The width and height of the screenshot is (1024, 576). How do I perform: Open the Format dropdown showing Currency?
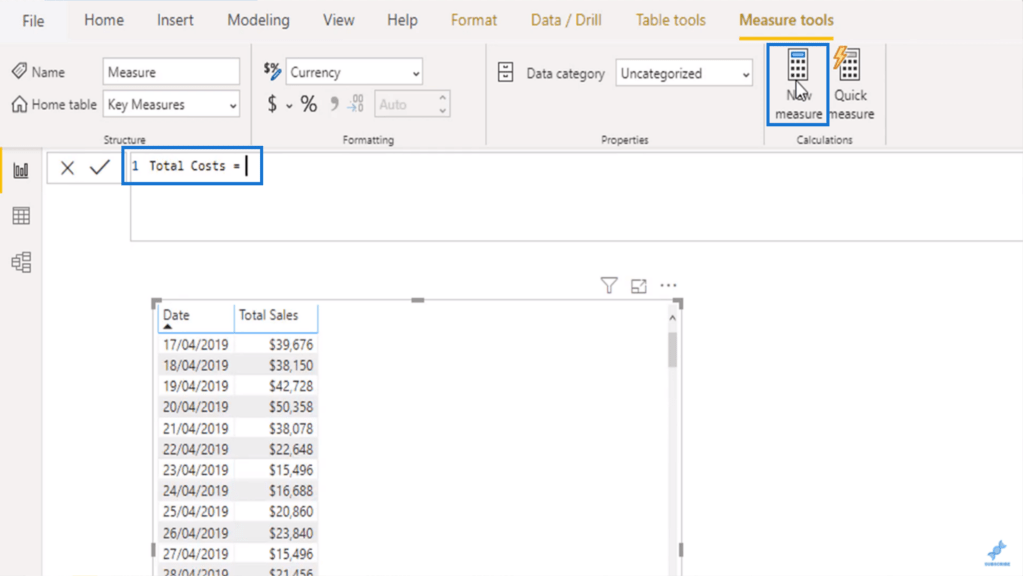tap(354, 72)
